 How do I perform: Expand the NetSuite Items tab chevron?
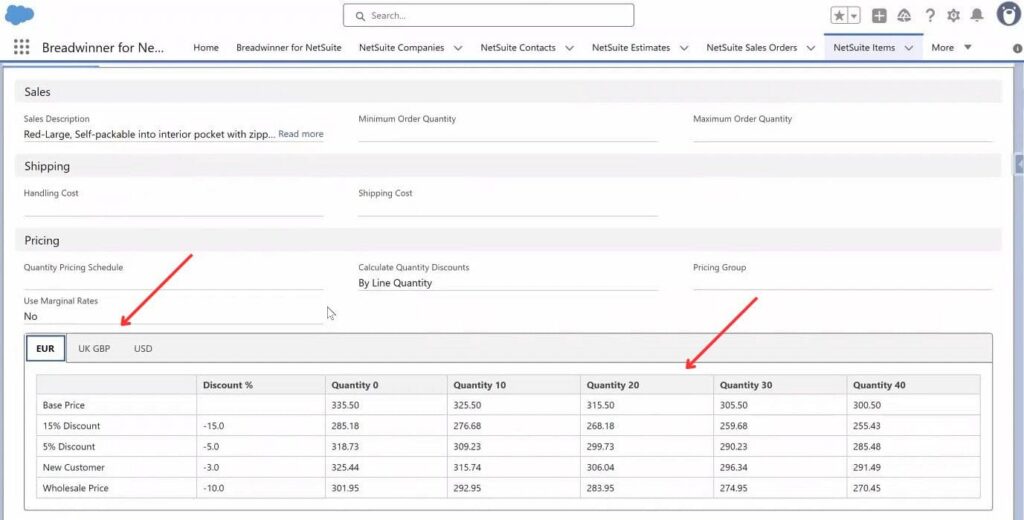tap(908, 48)
